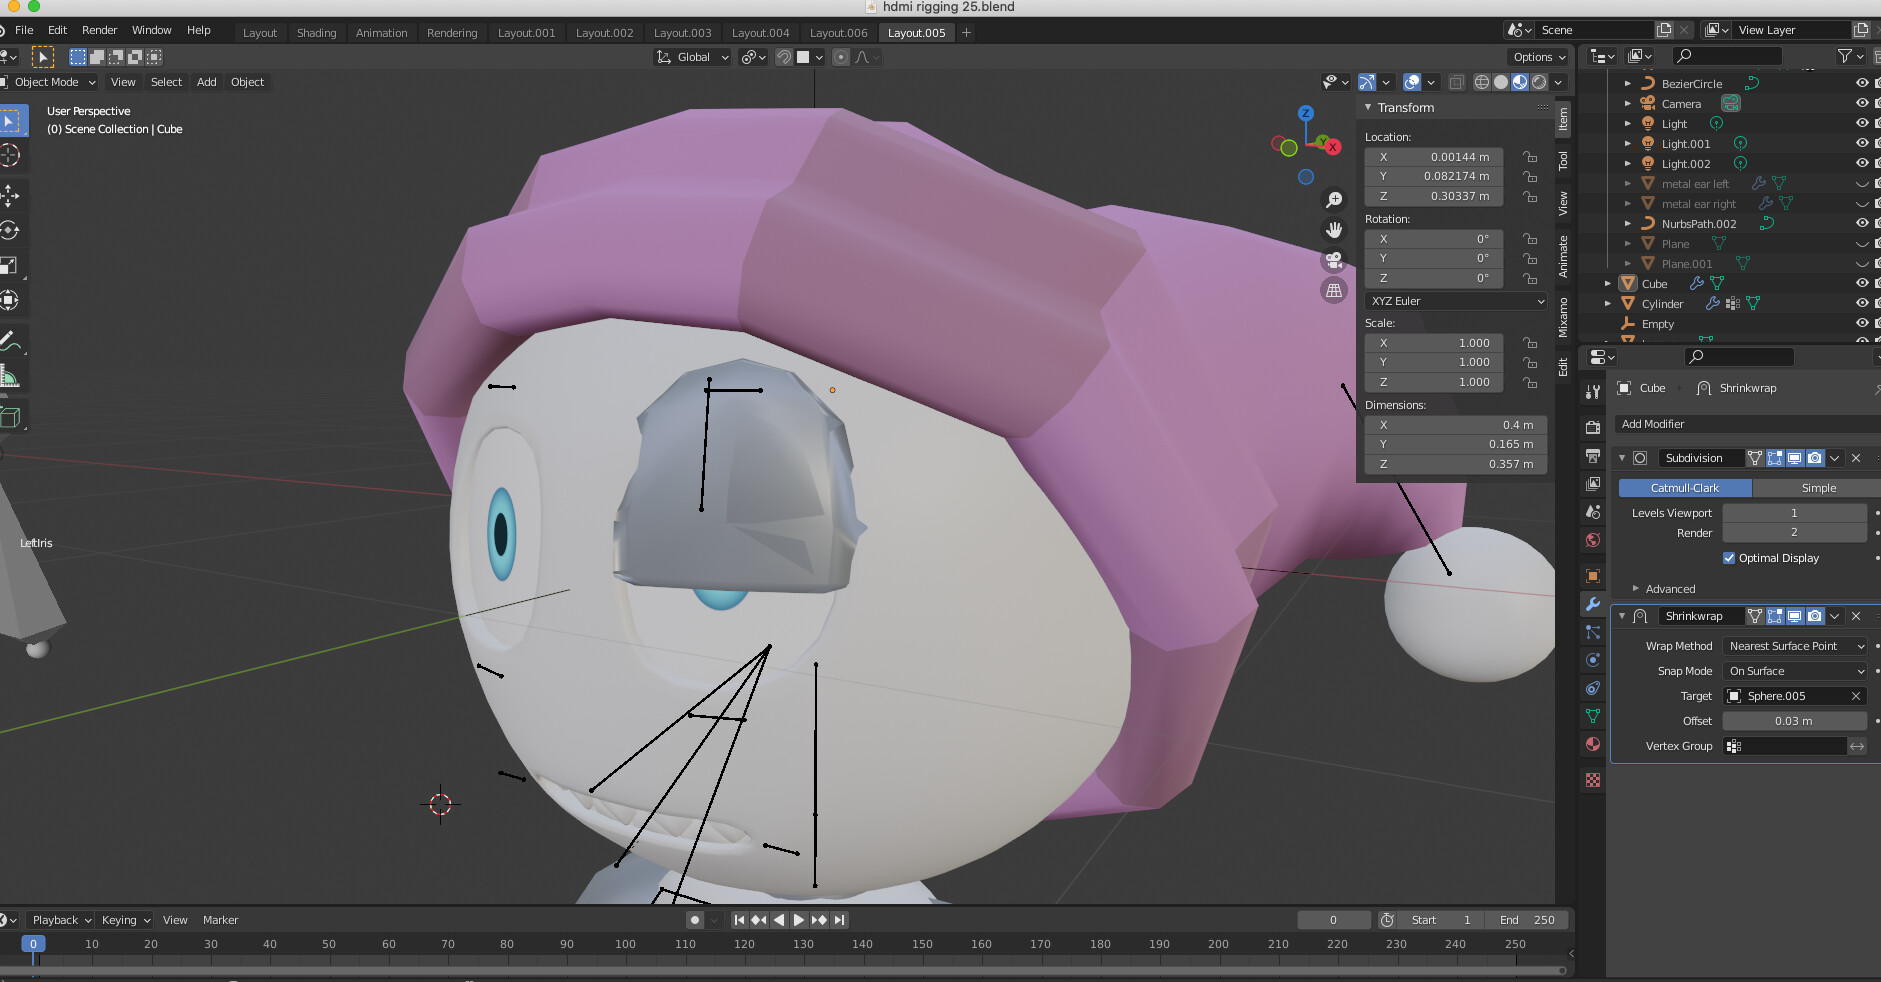Toggle visibility of Light.002 in outliner

(1862, 164)
